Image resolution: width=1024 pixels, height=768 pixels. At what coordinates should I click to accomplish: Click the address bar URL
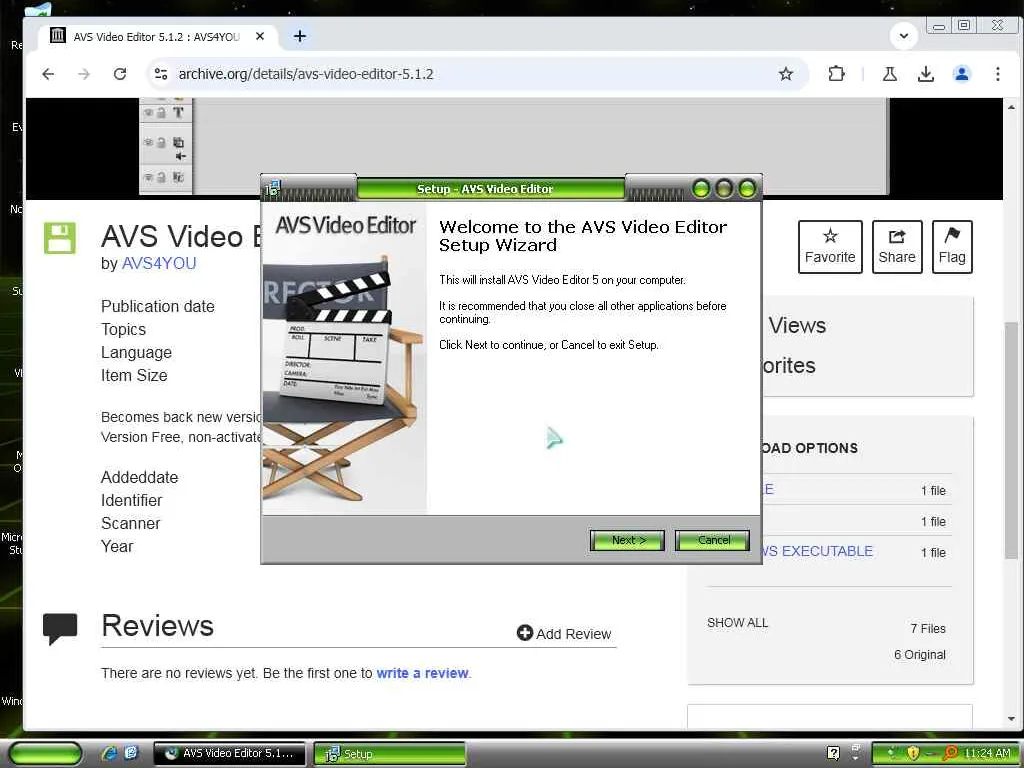click(x=306, y=74)
